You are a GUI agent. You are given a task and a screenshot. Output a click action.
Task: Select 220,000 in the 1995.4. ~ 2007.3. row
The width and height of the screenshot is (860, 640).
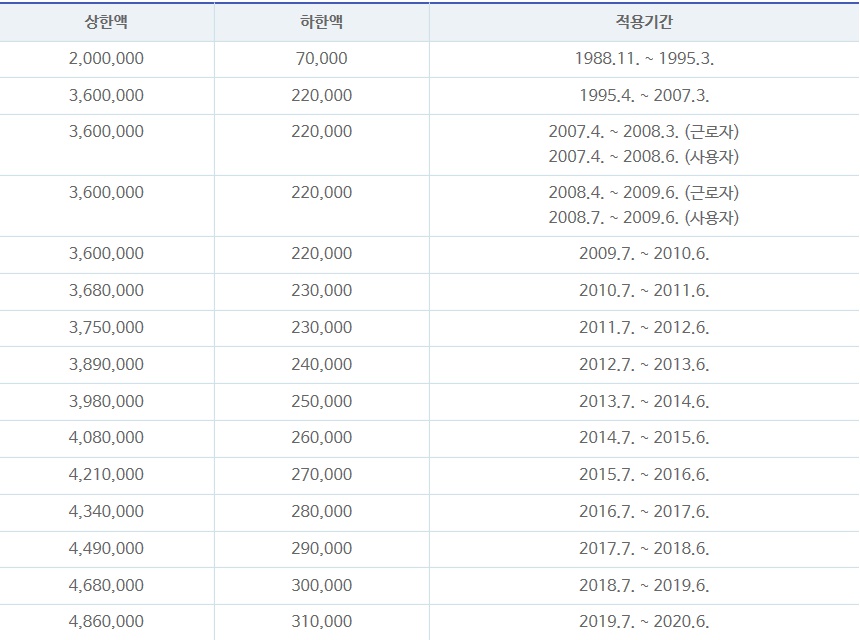(x=321, y=95)
